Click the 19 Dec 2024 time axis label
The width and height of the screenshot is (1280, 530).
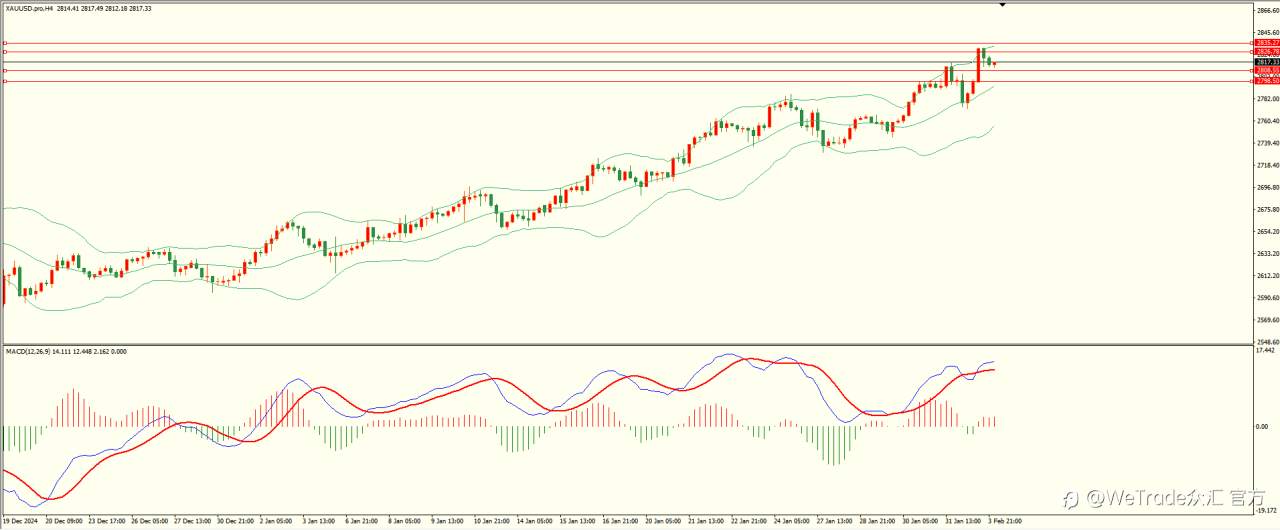pos(19,521)
